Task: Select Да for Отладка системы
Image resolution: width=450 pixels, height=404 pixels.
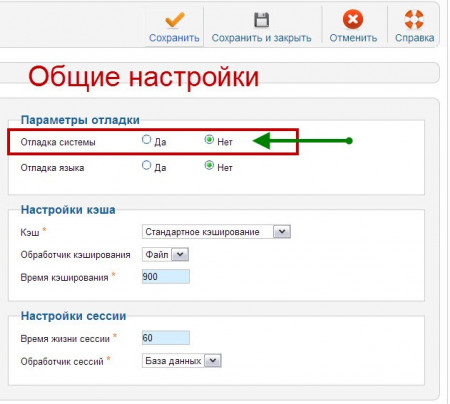Action: point(146,139)
